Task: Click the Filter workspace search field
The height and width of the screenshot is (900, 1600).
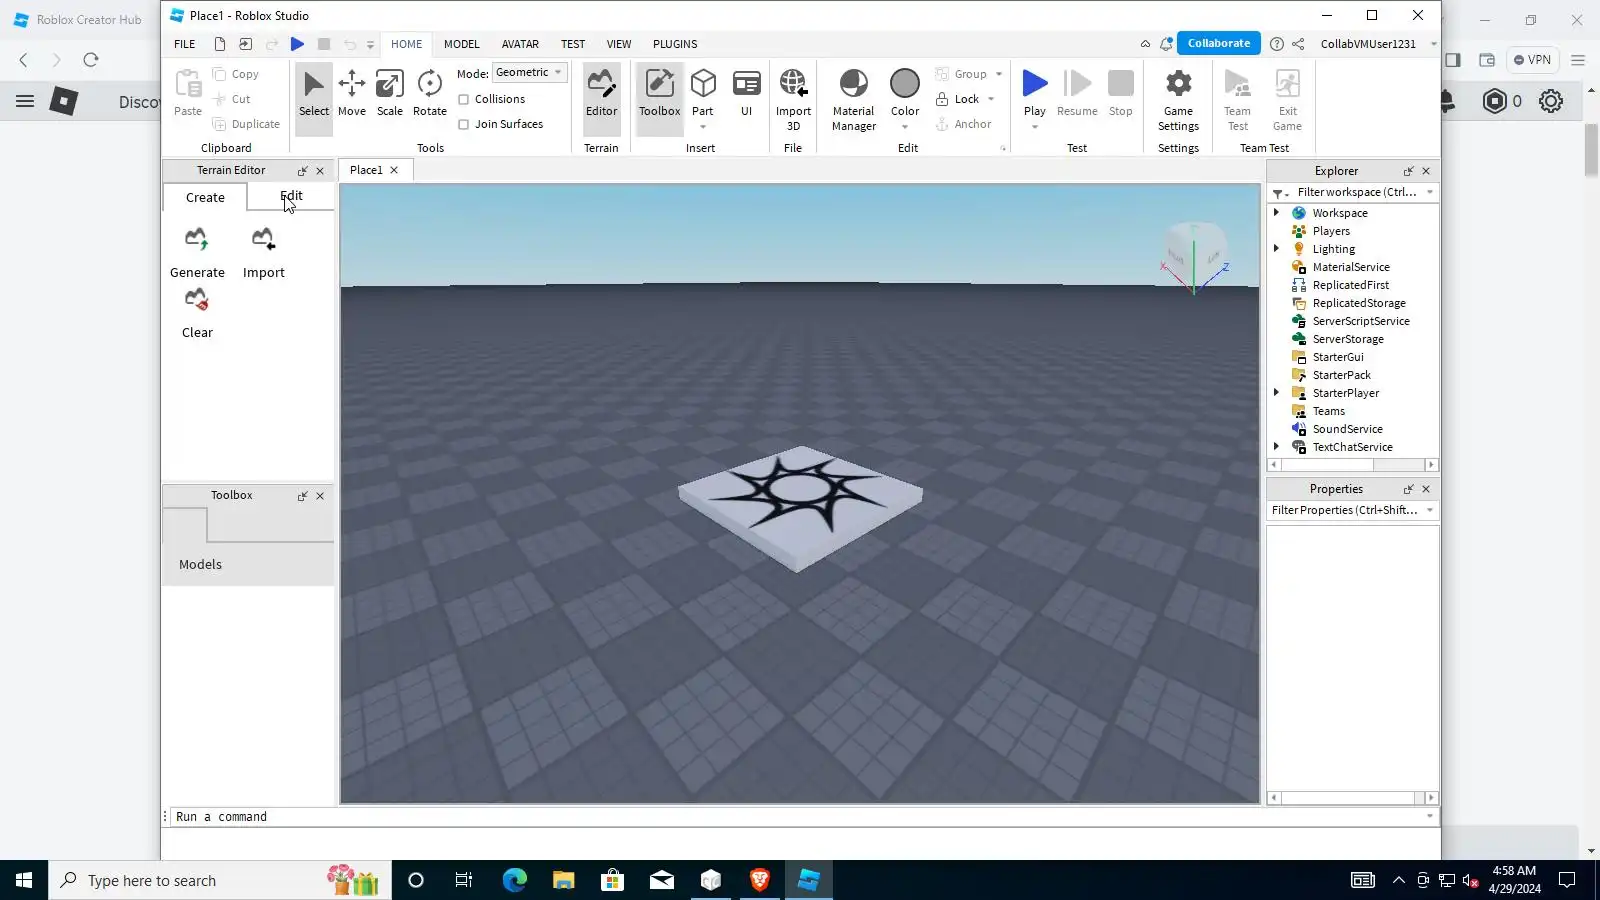Action: (1357, 192)
